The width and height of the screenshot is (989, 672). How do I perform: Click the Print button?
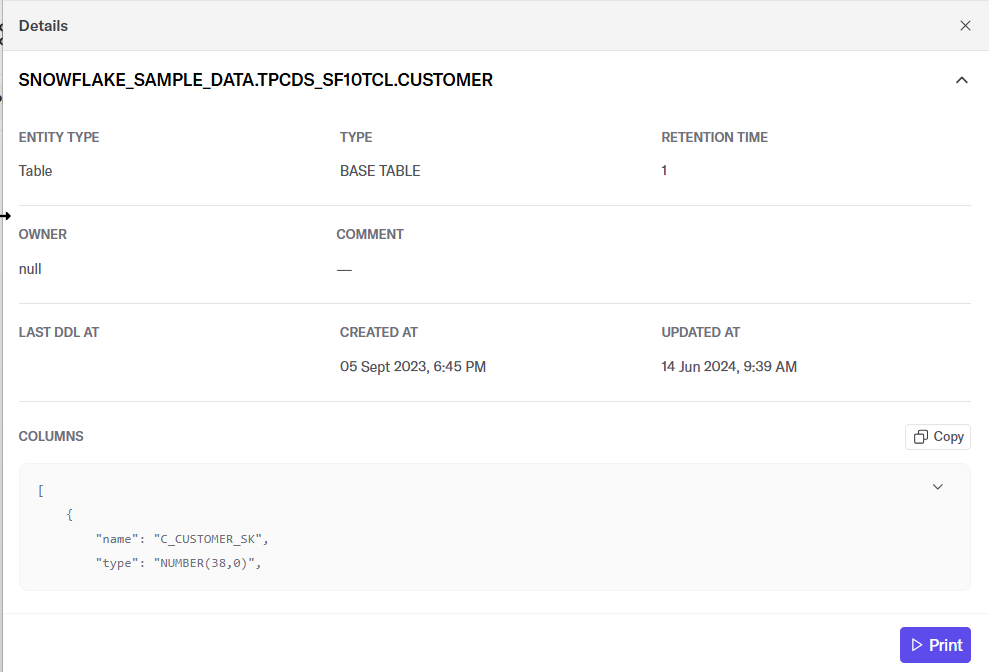click(935, 644)
